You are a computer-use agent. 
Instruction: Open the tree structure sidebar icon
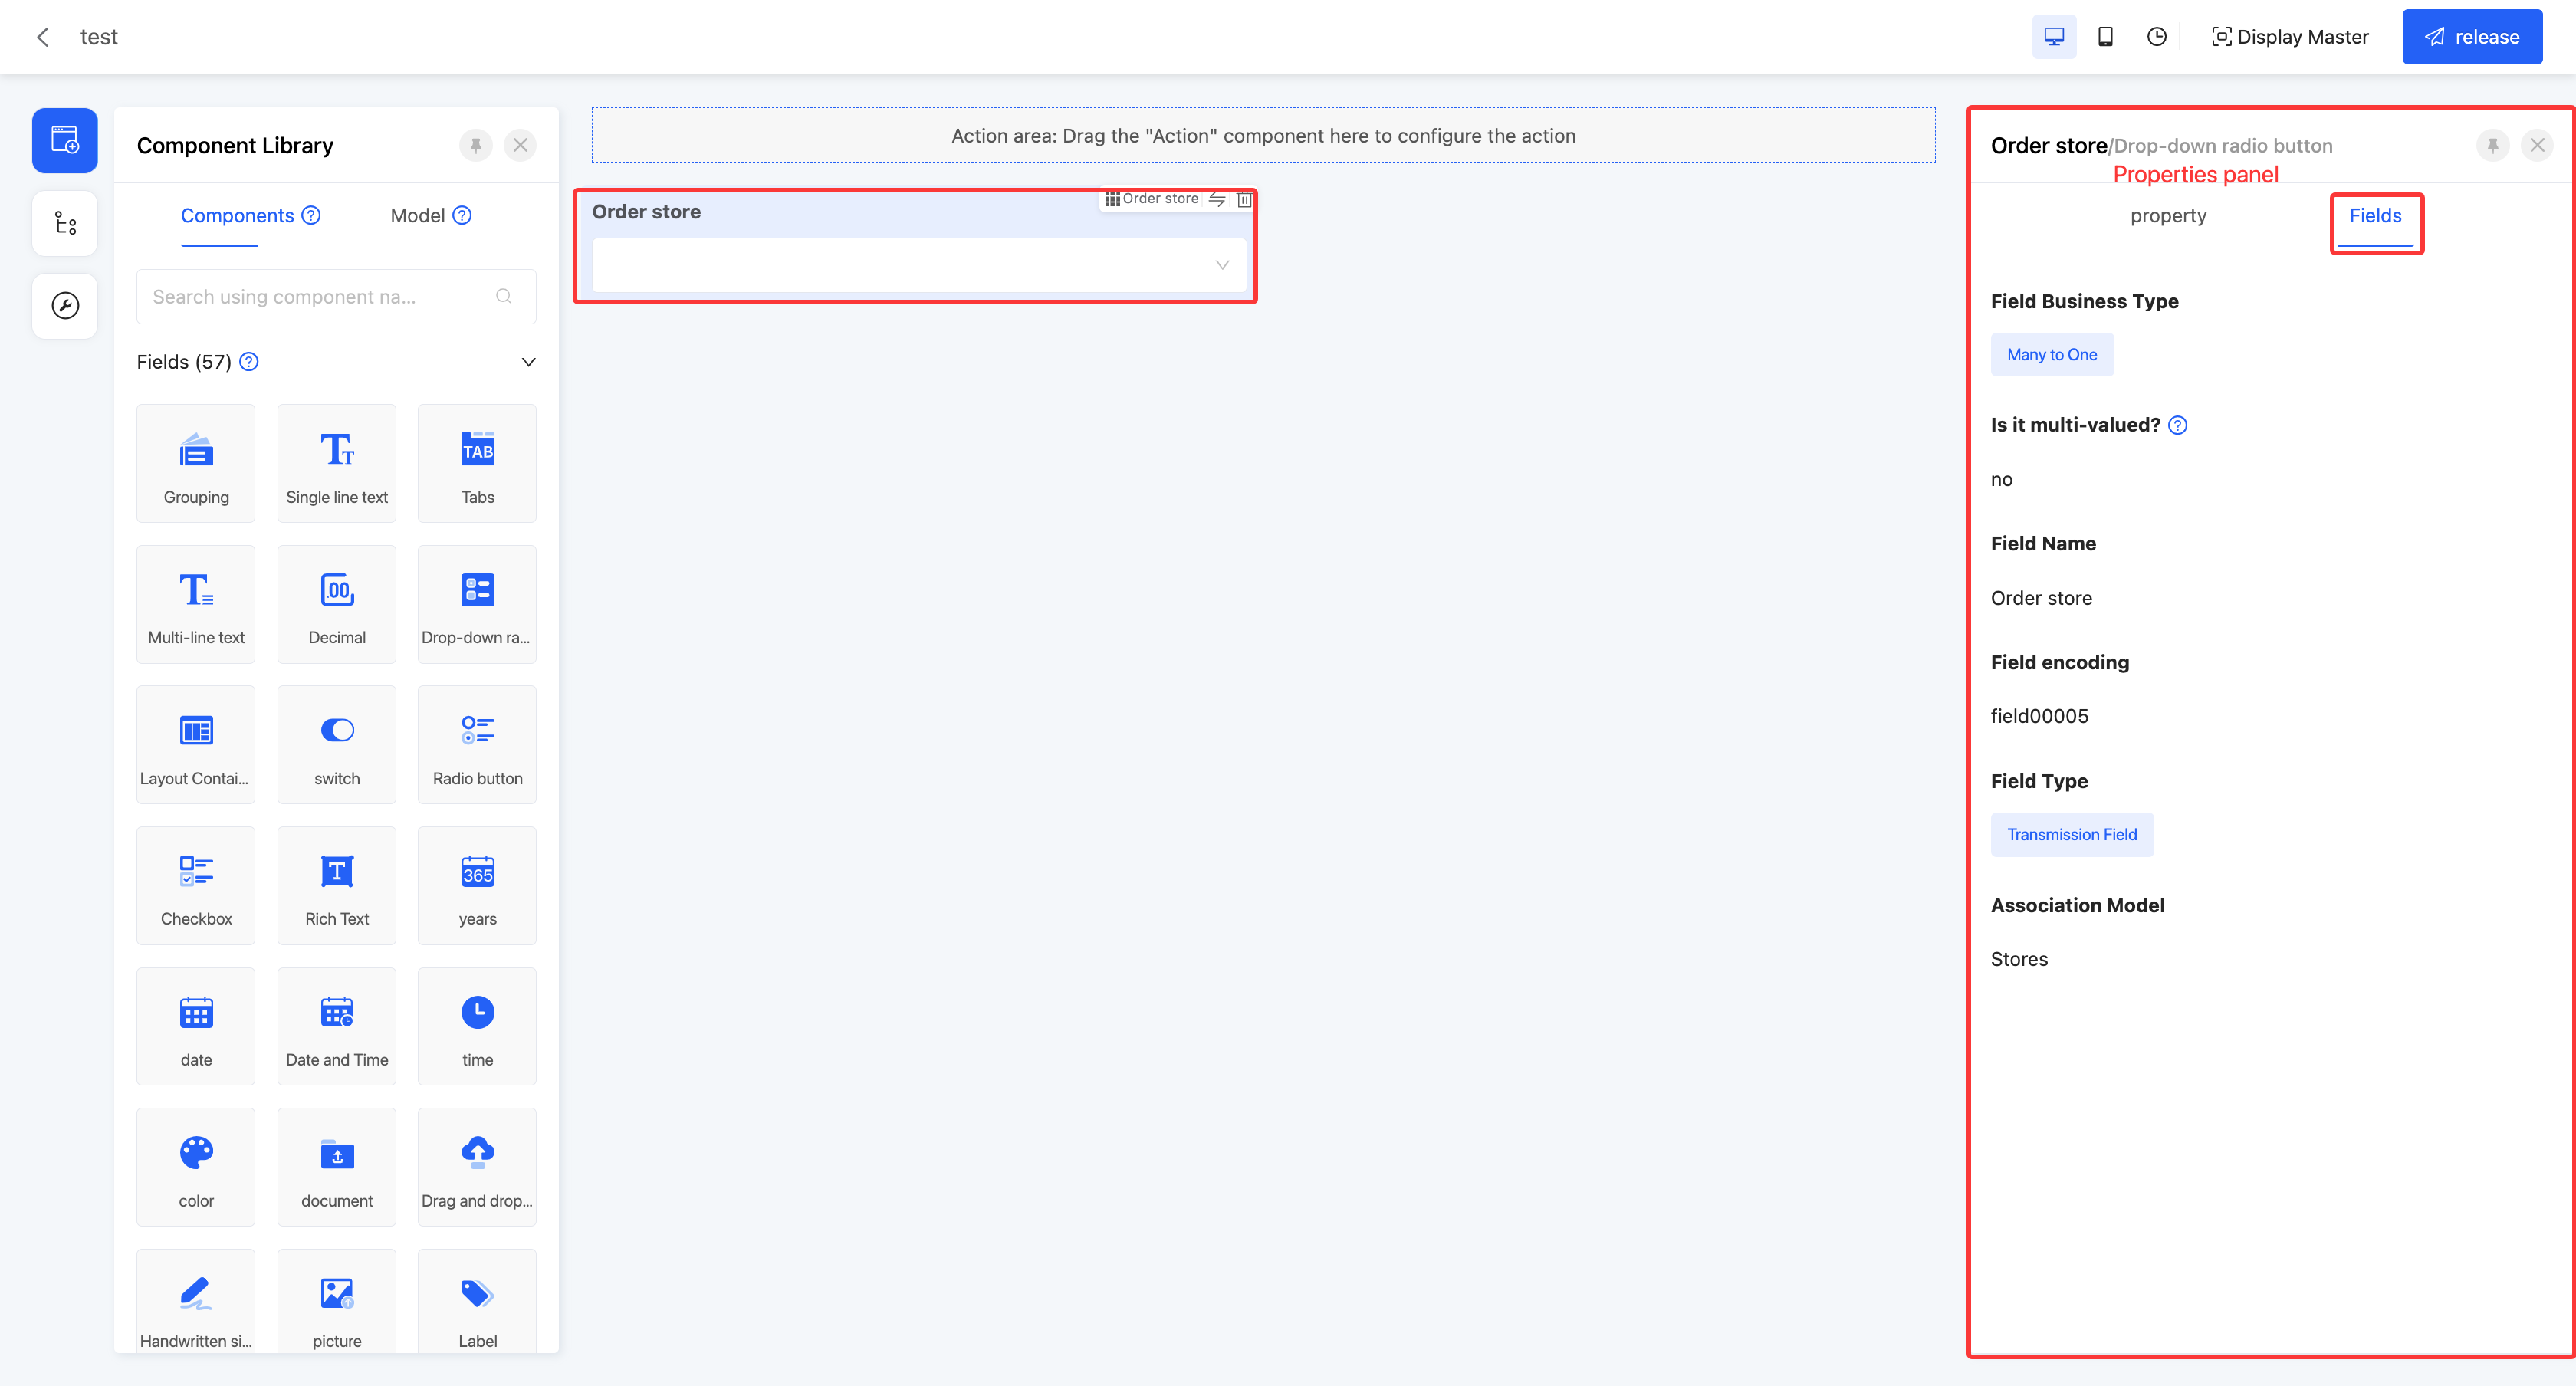pyautogui.click(x=65, y=223)
